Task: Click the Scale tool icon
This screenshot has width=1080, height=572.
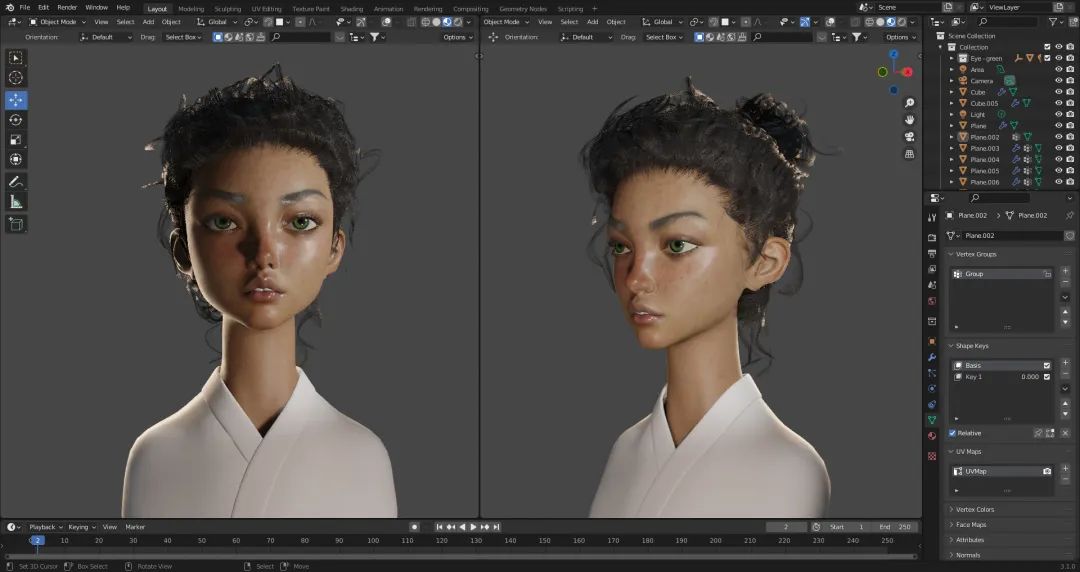Action: 16,139
